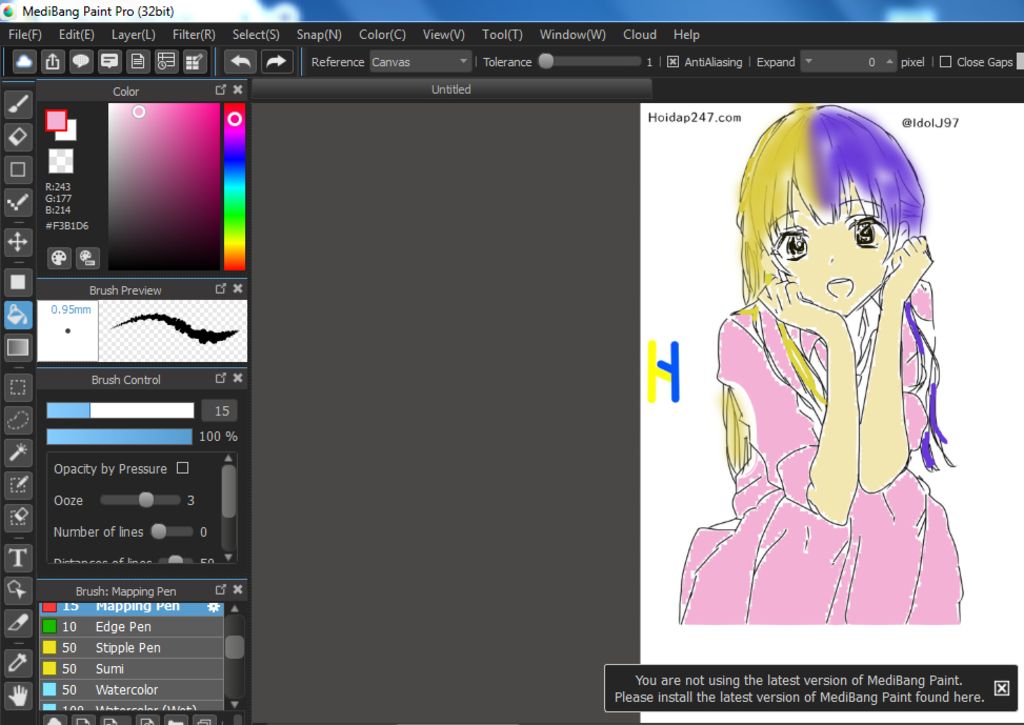The height and width of the screenshot is (725, 1024).
Task: Open the Snap menu
Action: coord(319,35)
